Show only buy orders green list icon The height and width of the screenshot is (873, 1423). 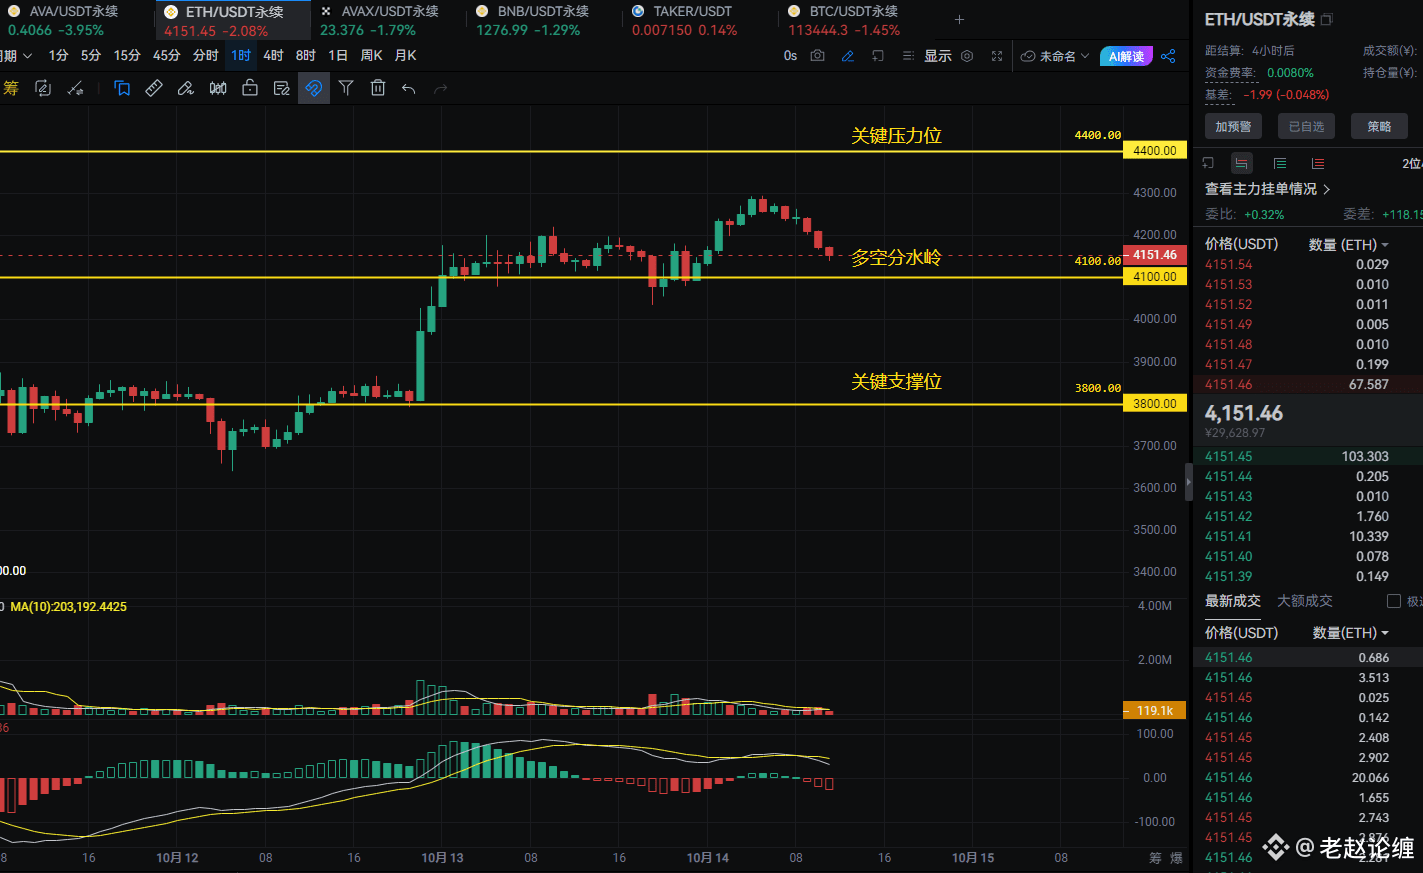pyautogui.click(x=1280, y=163)
